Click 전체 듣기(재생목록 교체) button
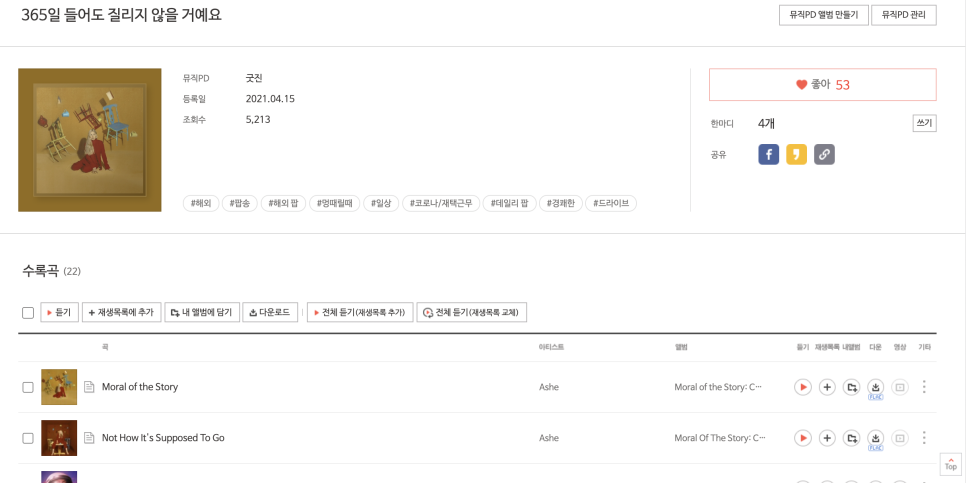966x483 pixels. tap(472, 312)
